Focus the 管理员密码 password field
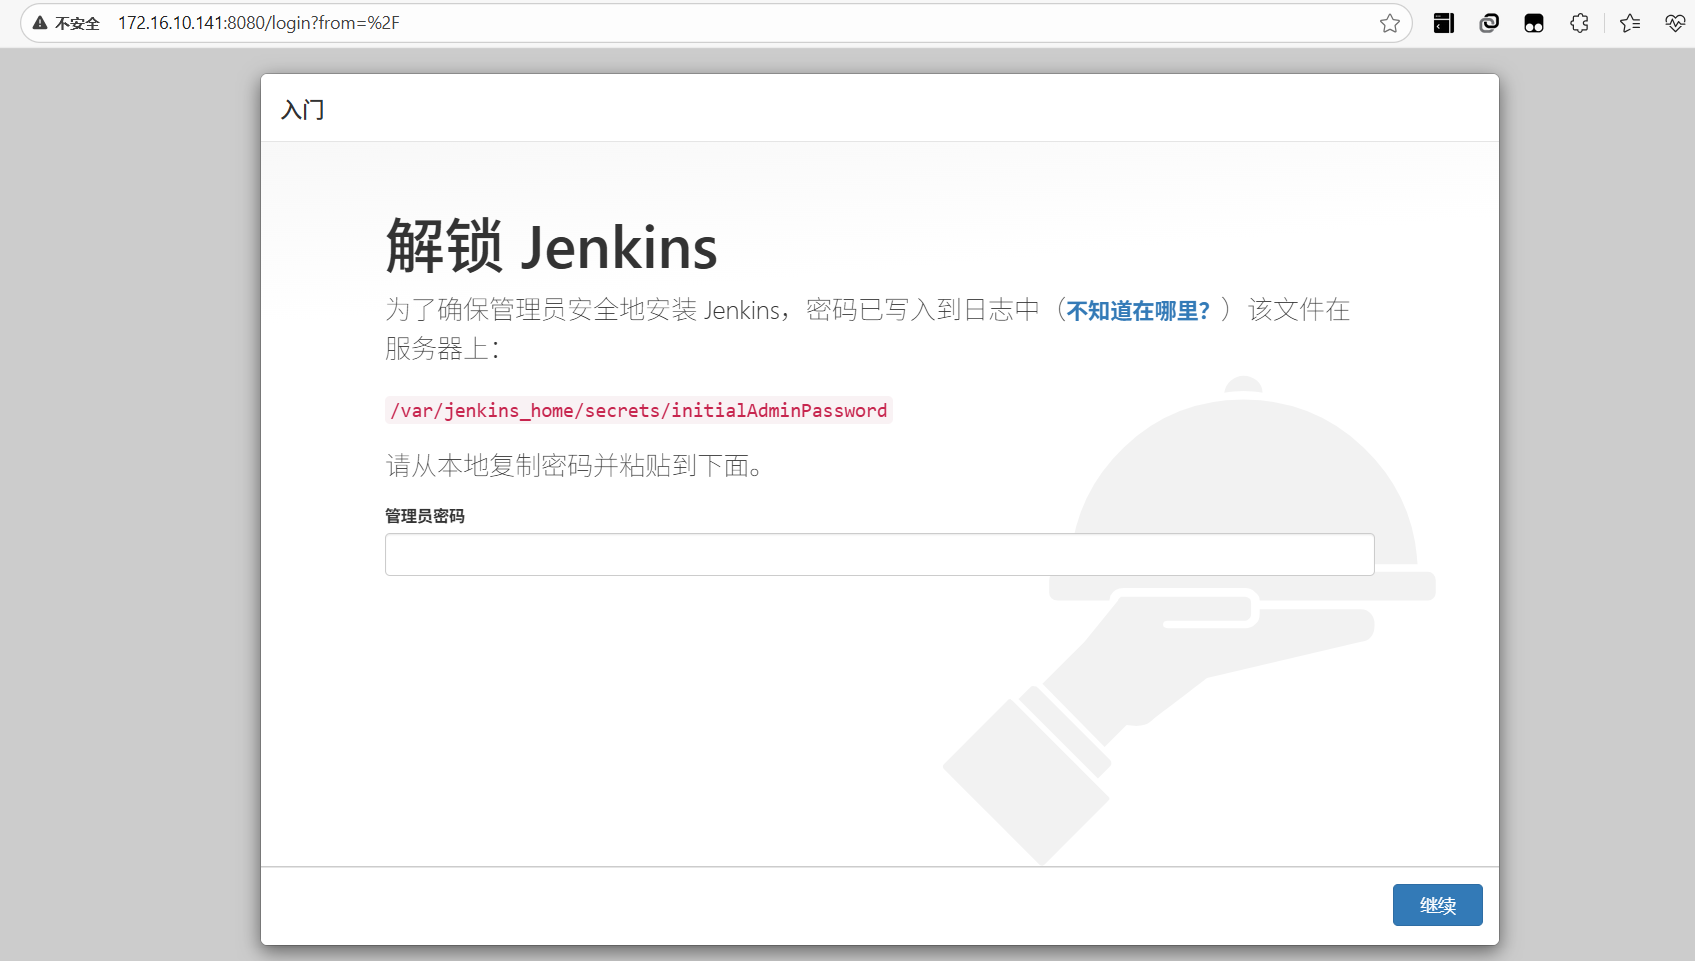1695x961 pixels. (x=879, y=554)
